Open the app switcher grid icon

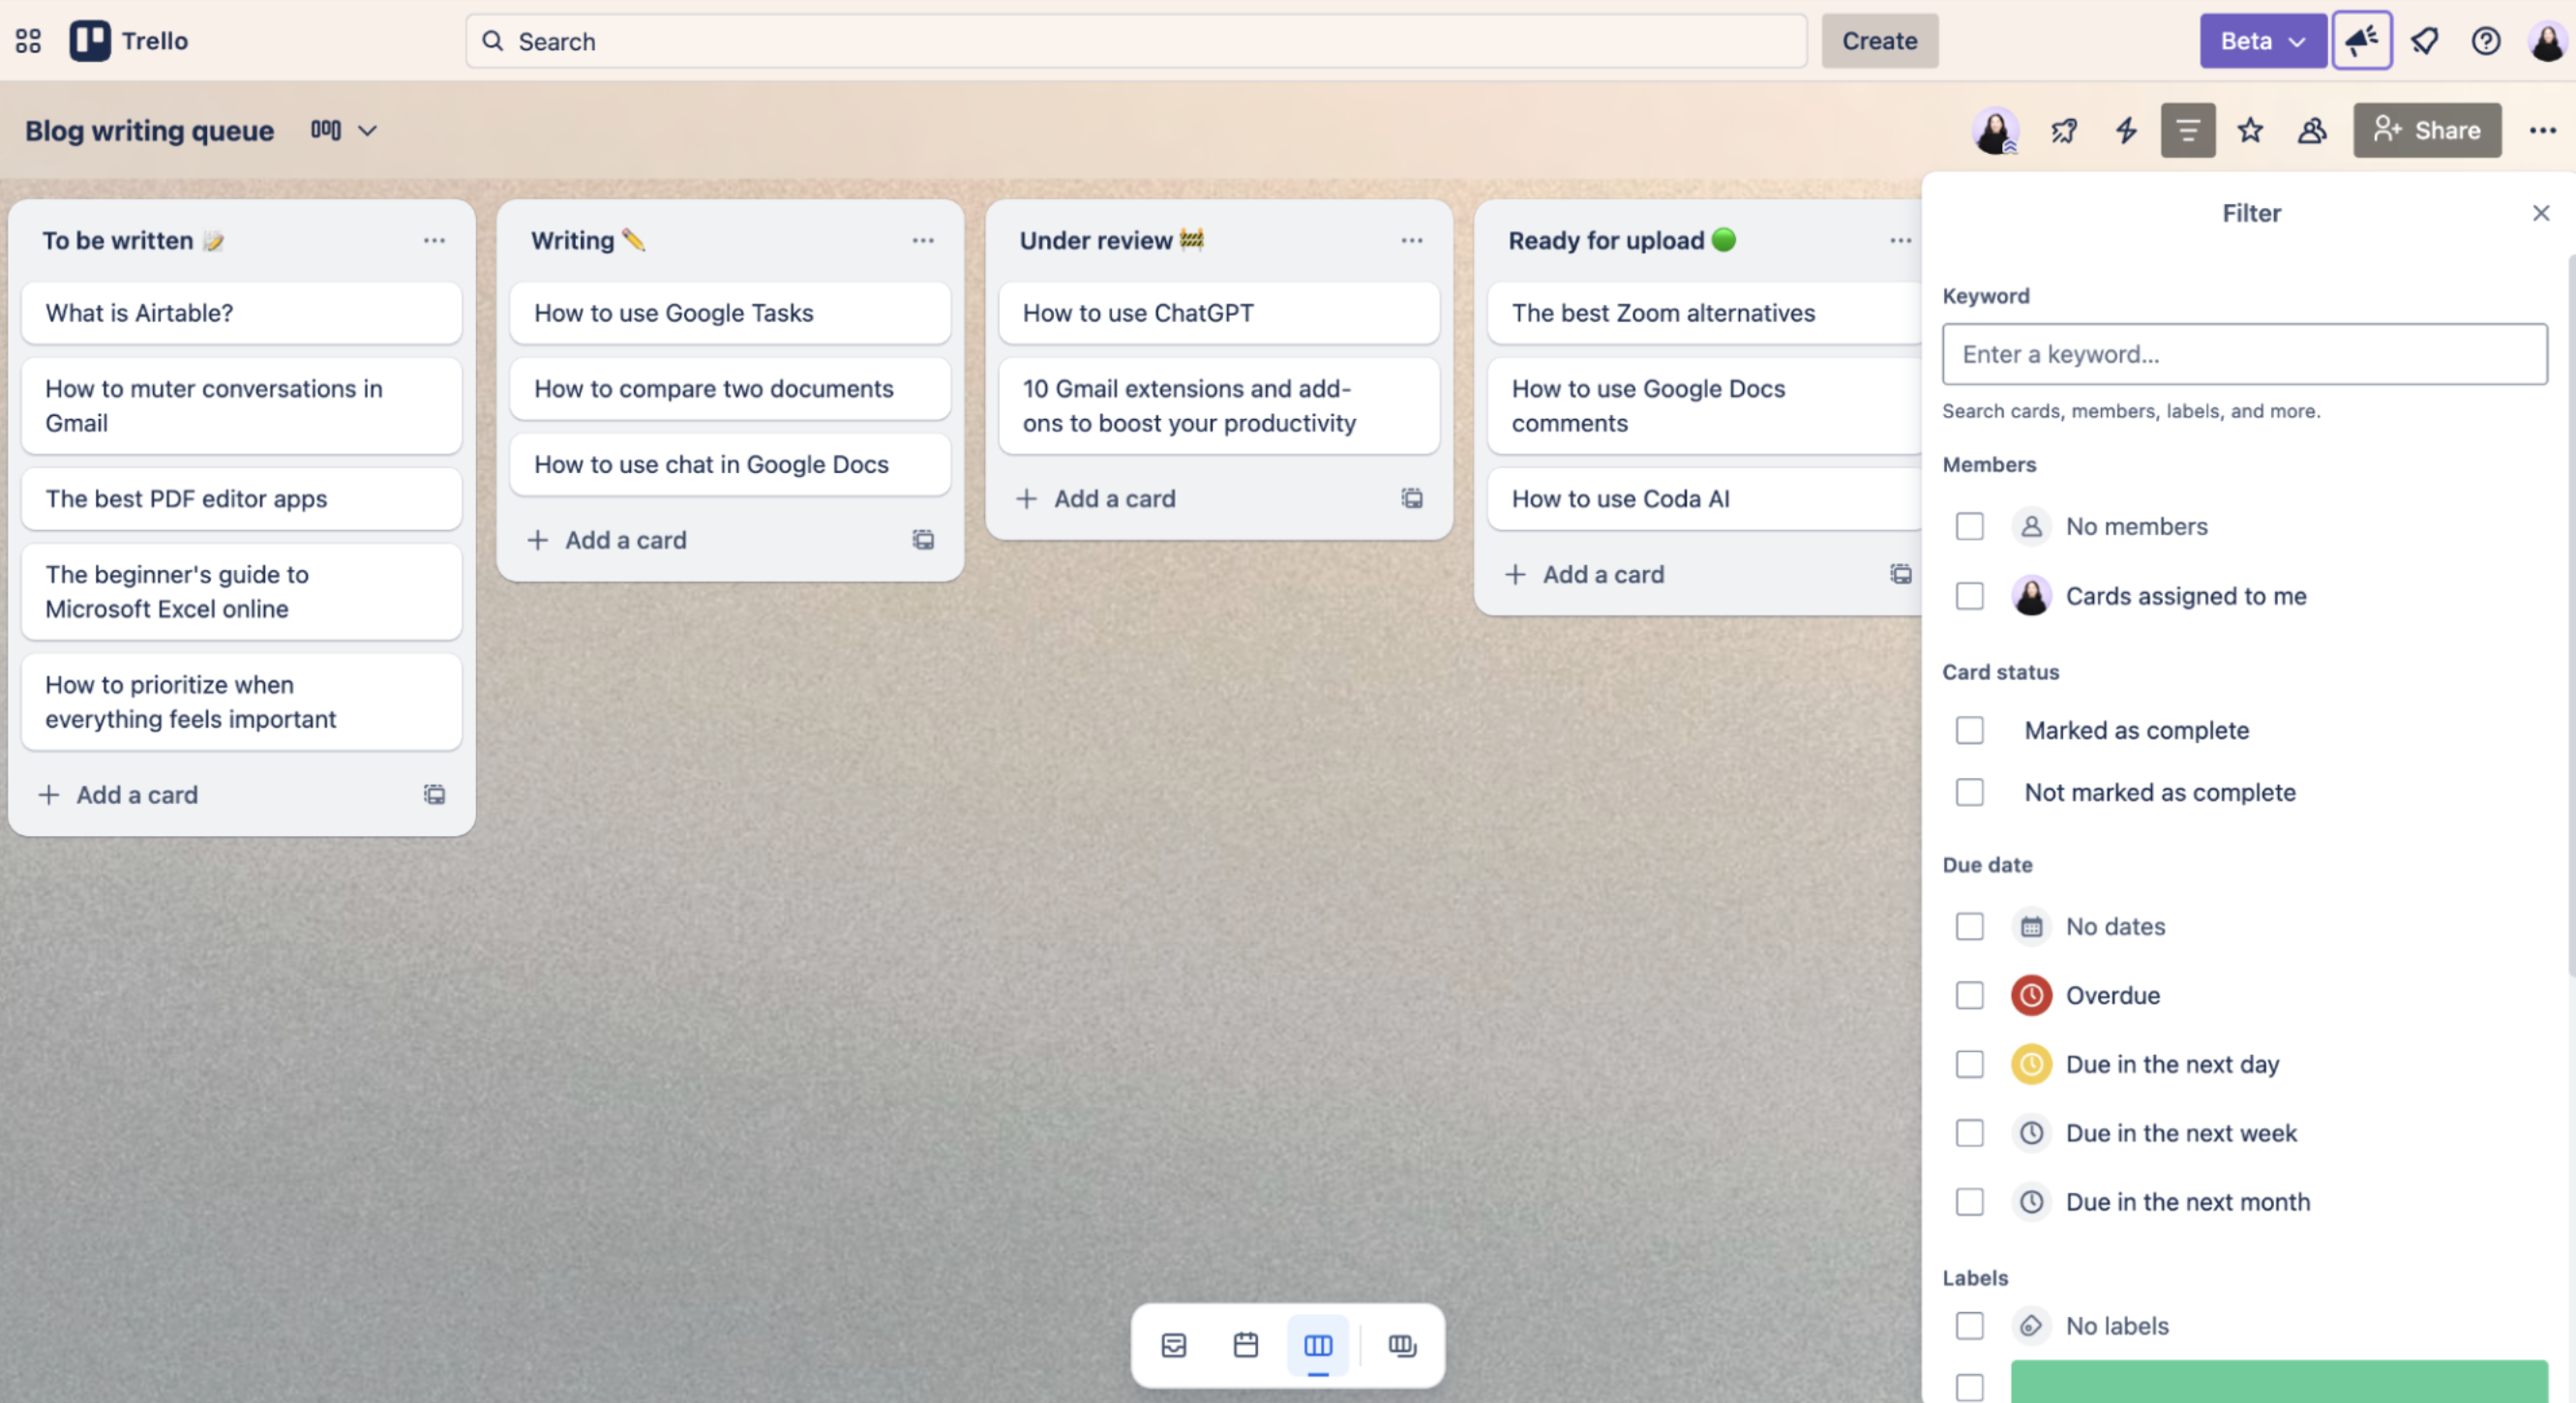point(28,41)
